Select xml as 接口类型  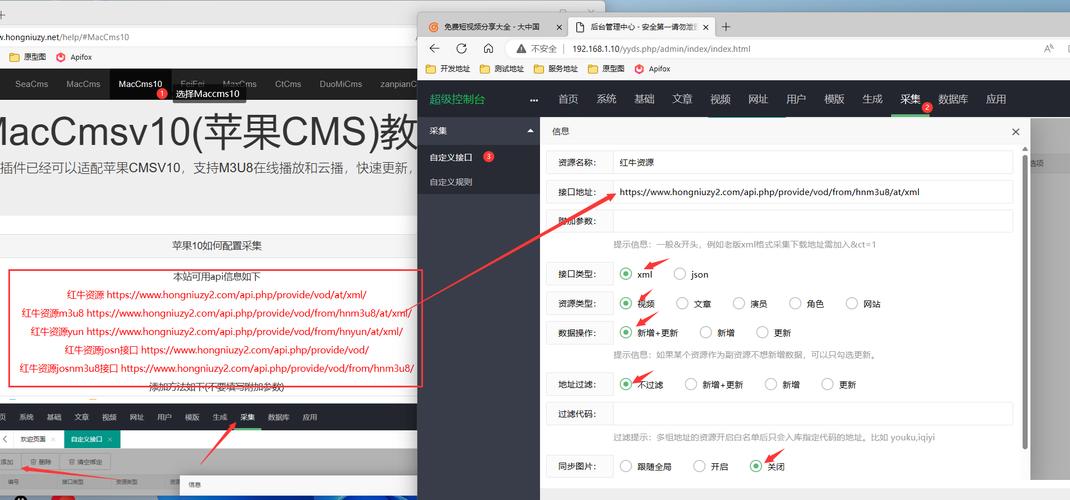click(x=626, y=274)
